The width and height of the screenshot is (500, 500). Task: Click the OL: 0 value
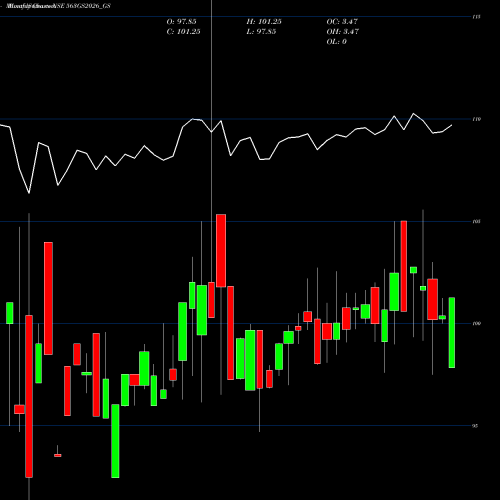pos(336,42)
